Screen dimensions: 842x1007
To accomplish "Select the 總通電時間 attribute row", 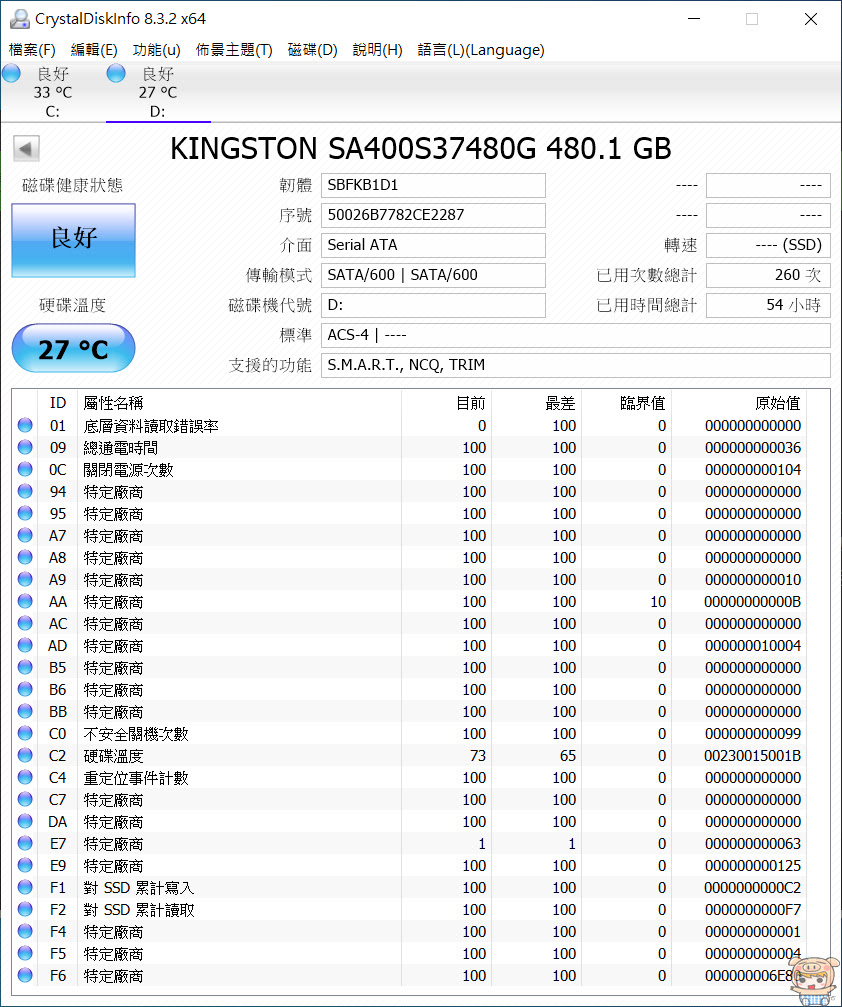I will (x=409, y=447).
